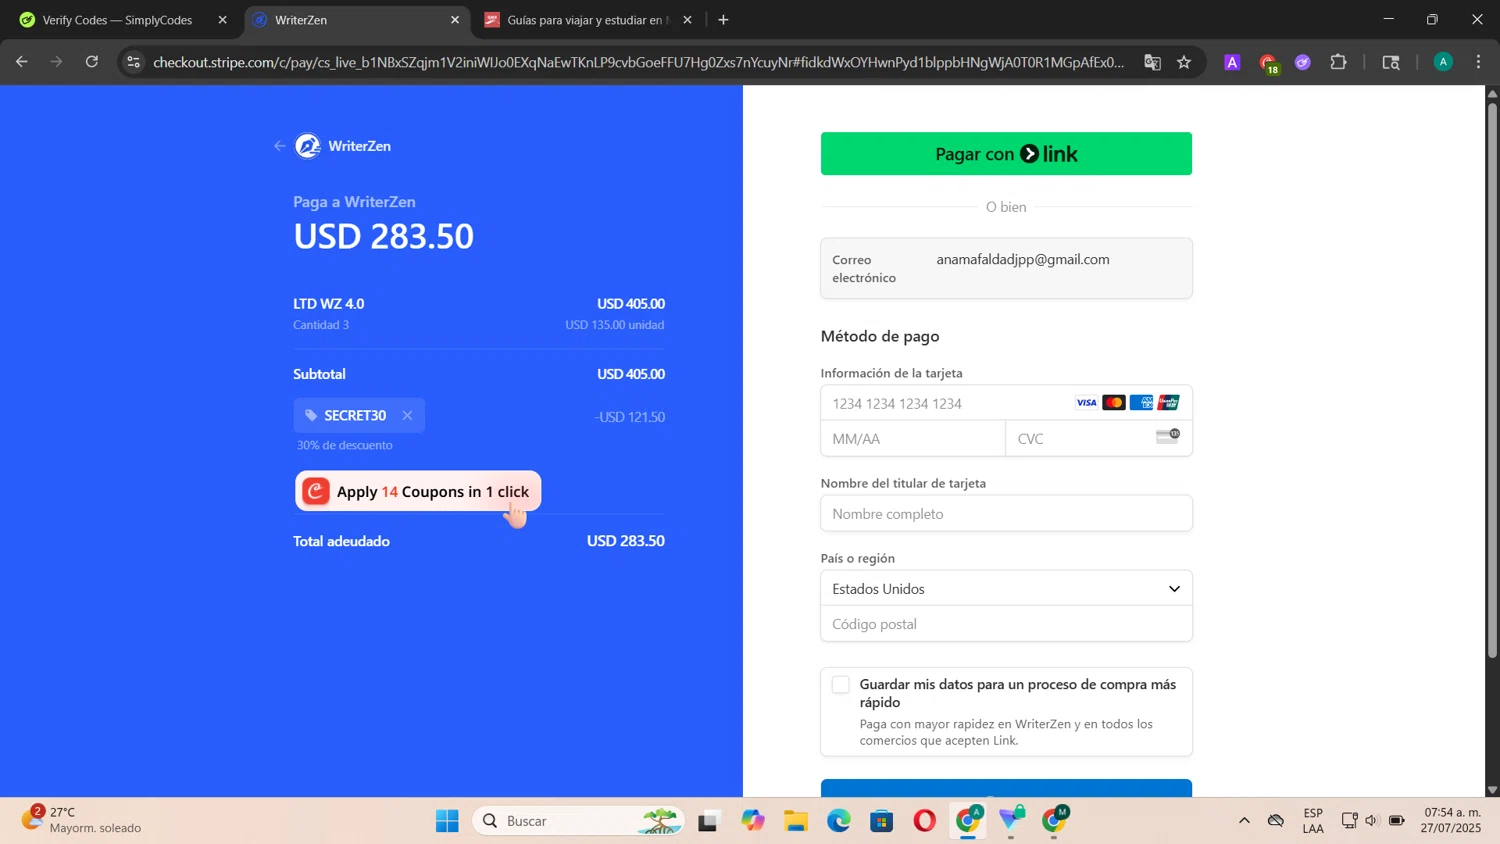Click the email field with anamafaldadjpp@gmail.com
Viewport: 1500px width, 844px height.
[x=1006, y=268]
